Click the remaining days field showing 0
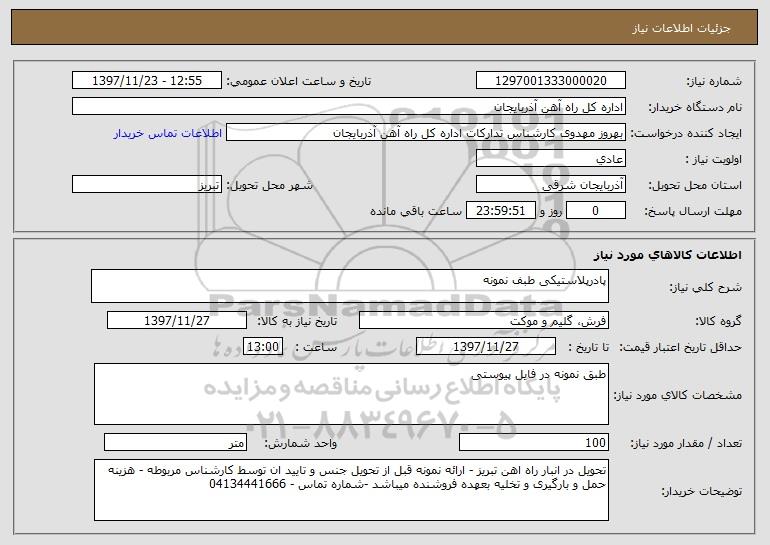Screen dimensions: 770x545 click(x=596, y=211)
